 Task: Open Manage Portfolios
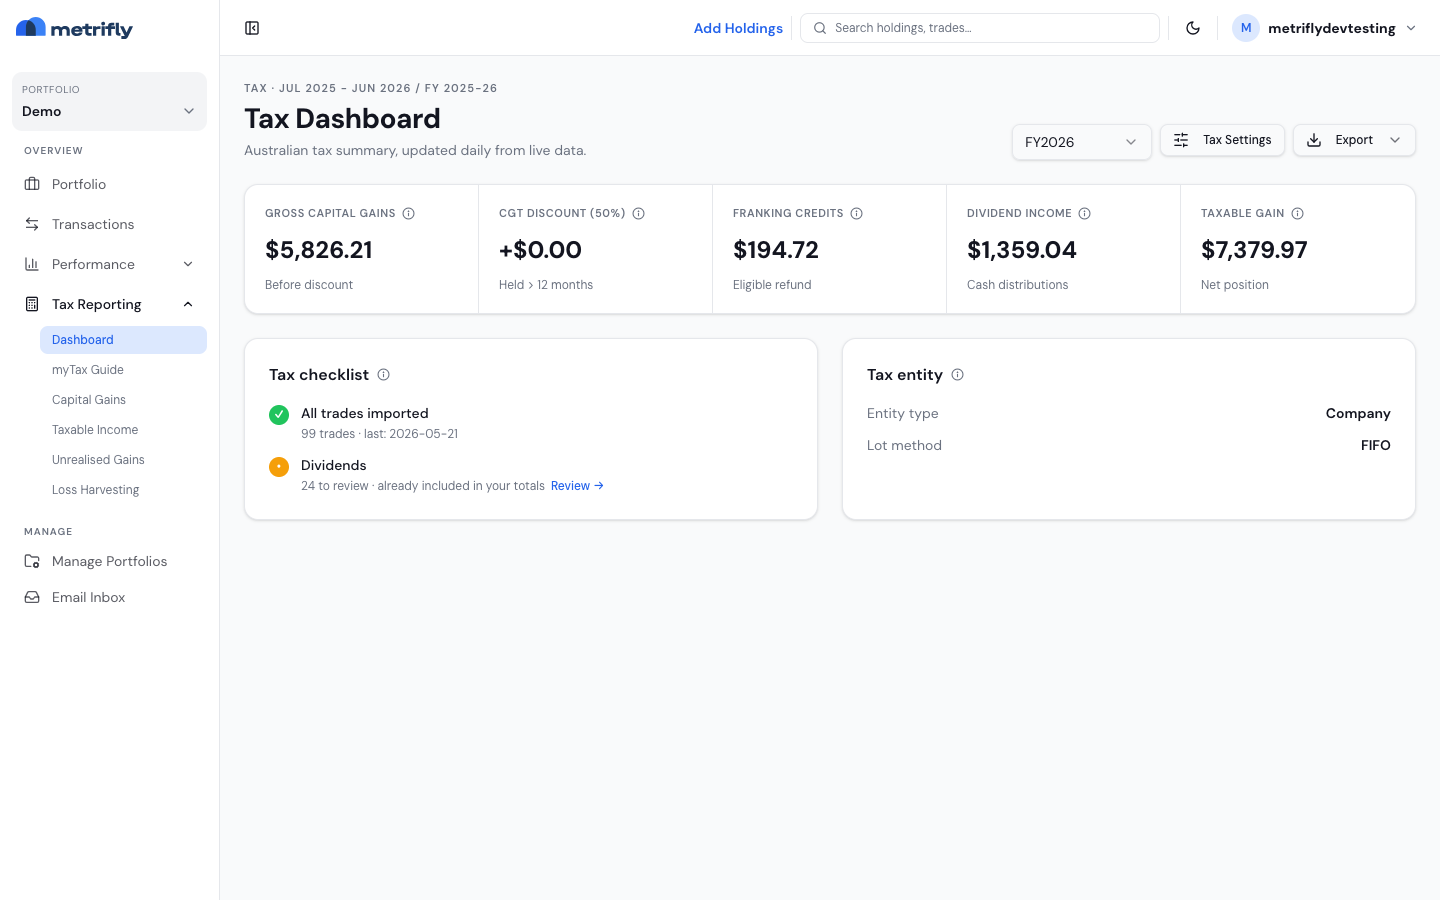[109, 561]
